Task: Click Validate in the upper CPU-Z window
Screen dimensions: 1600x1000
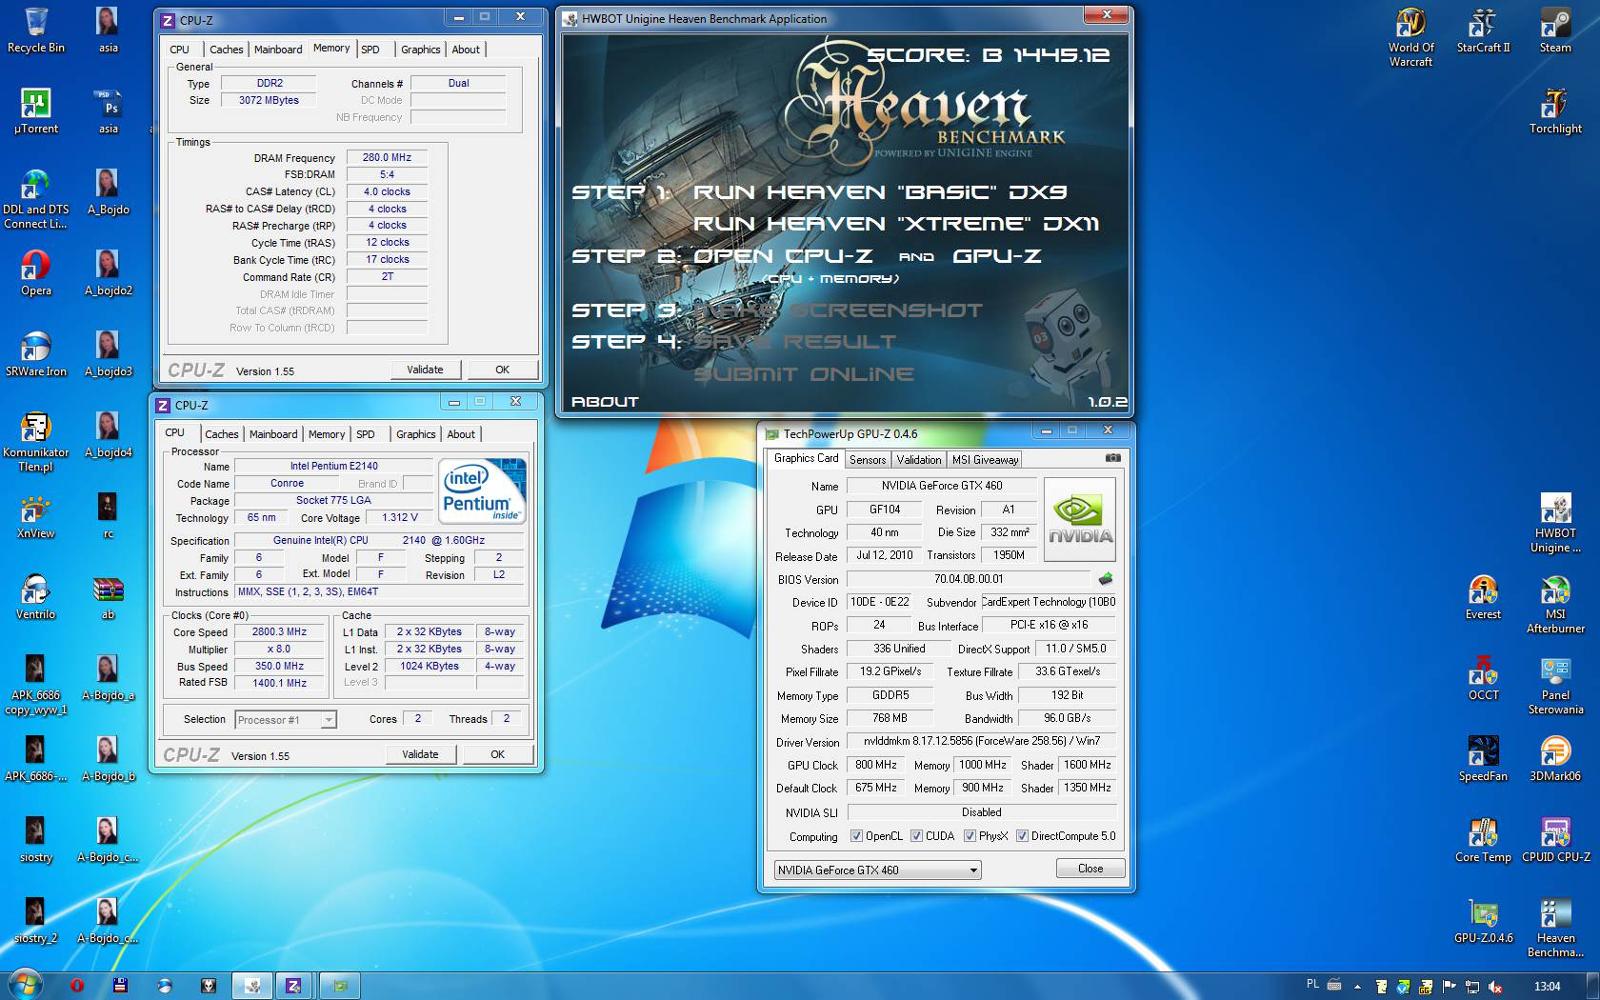Action: coord(425,370)
